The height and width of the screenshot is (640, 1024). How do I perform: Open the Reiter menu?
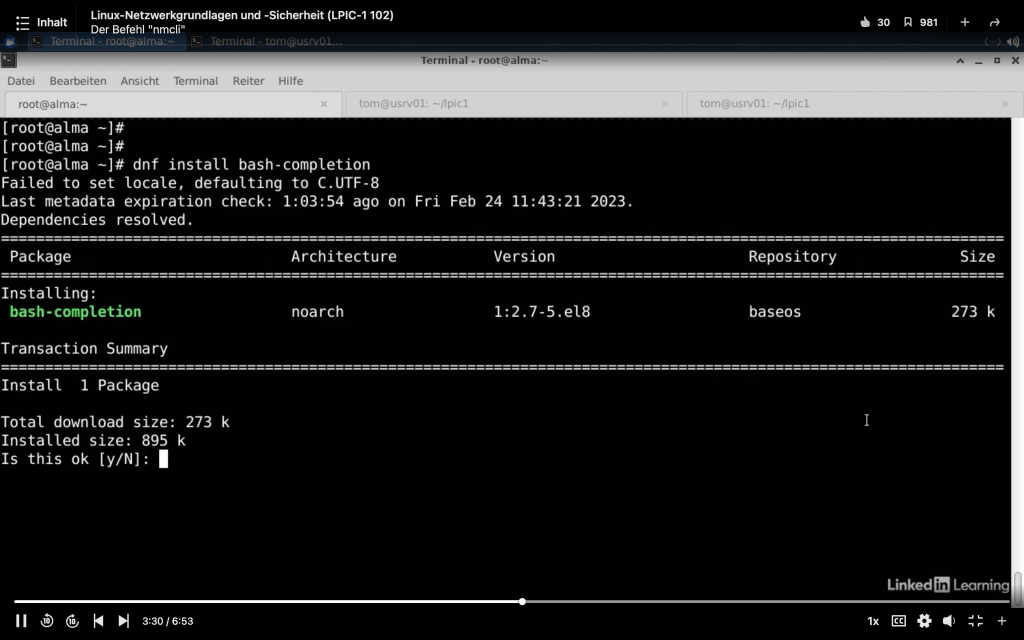pyautogui.click(x=248, y=81)
